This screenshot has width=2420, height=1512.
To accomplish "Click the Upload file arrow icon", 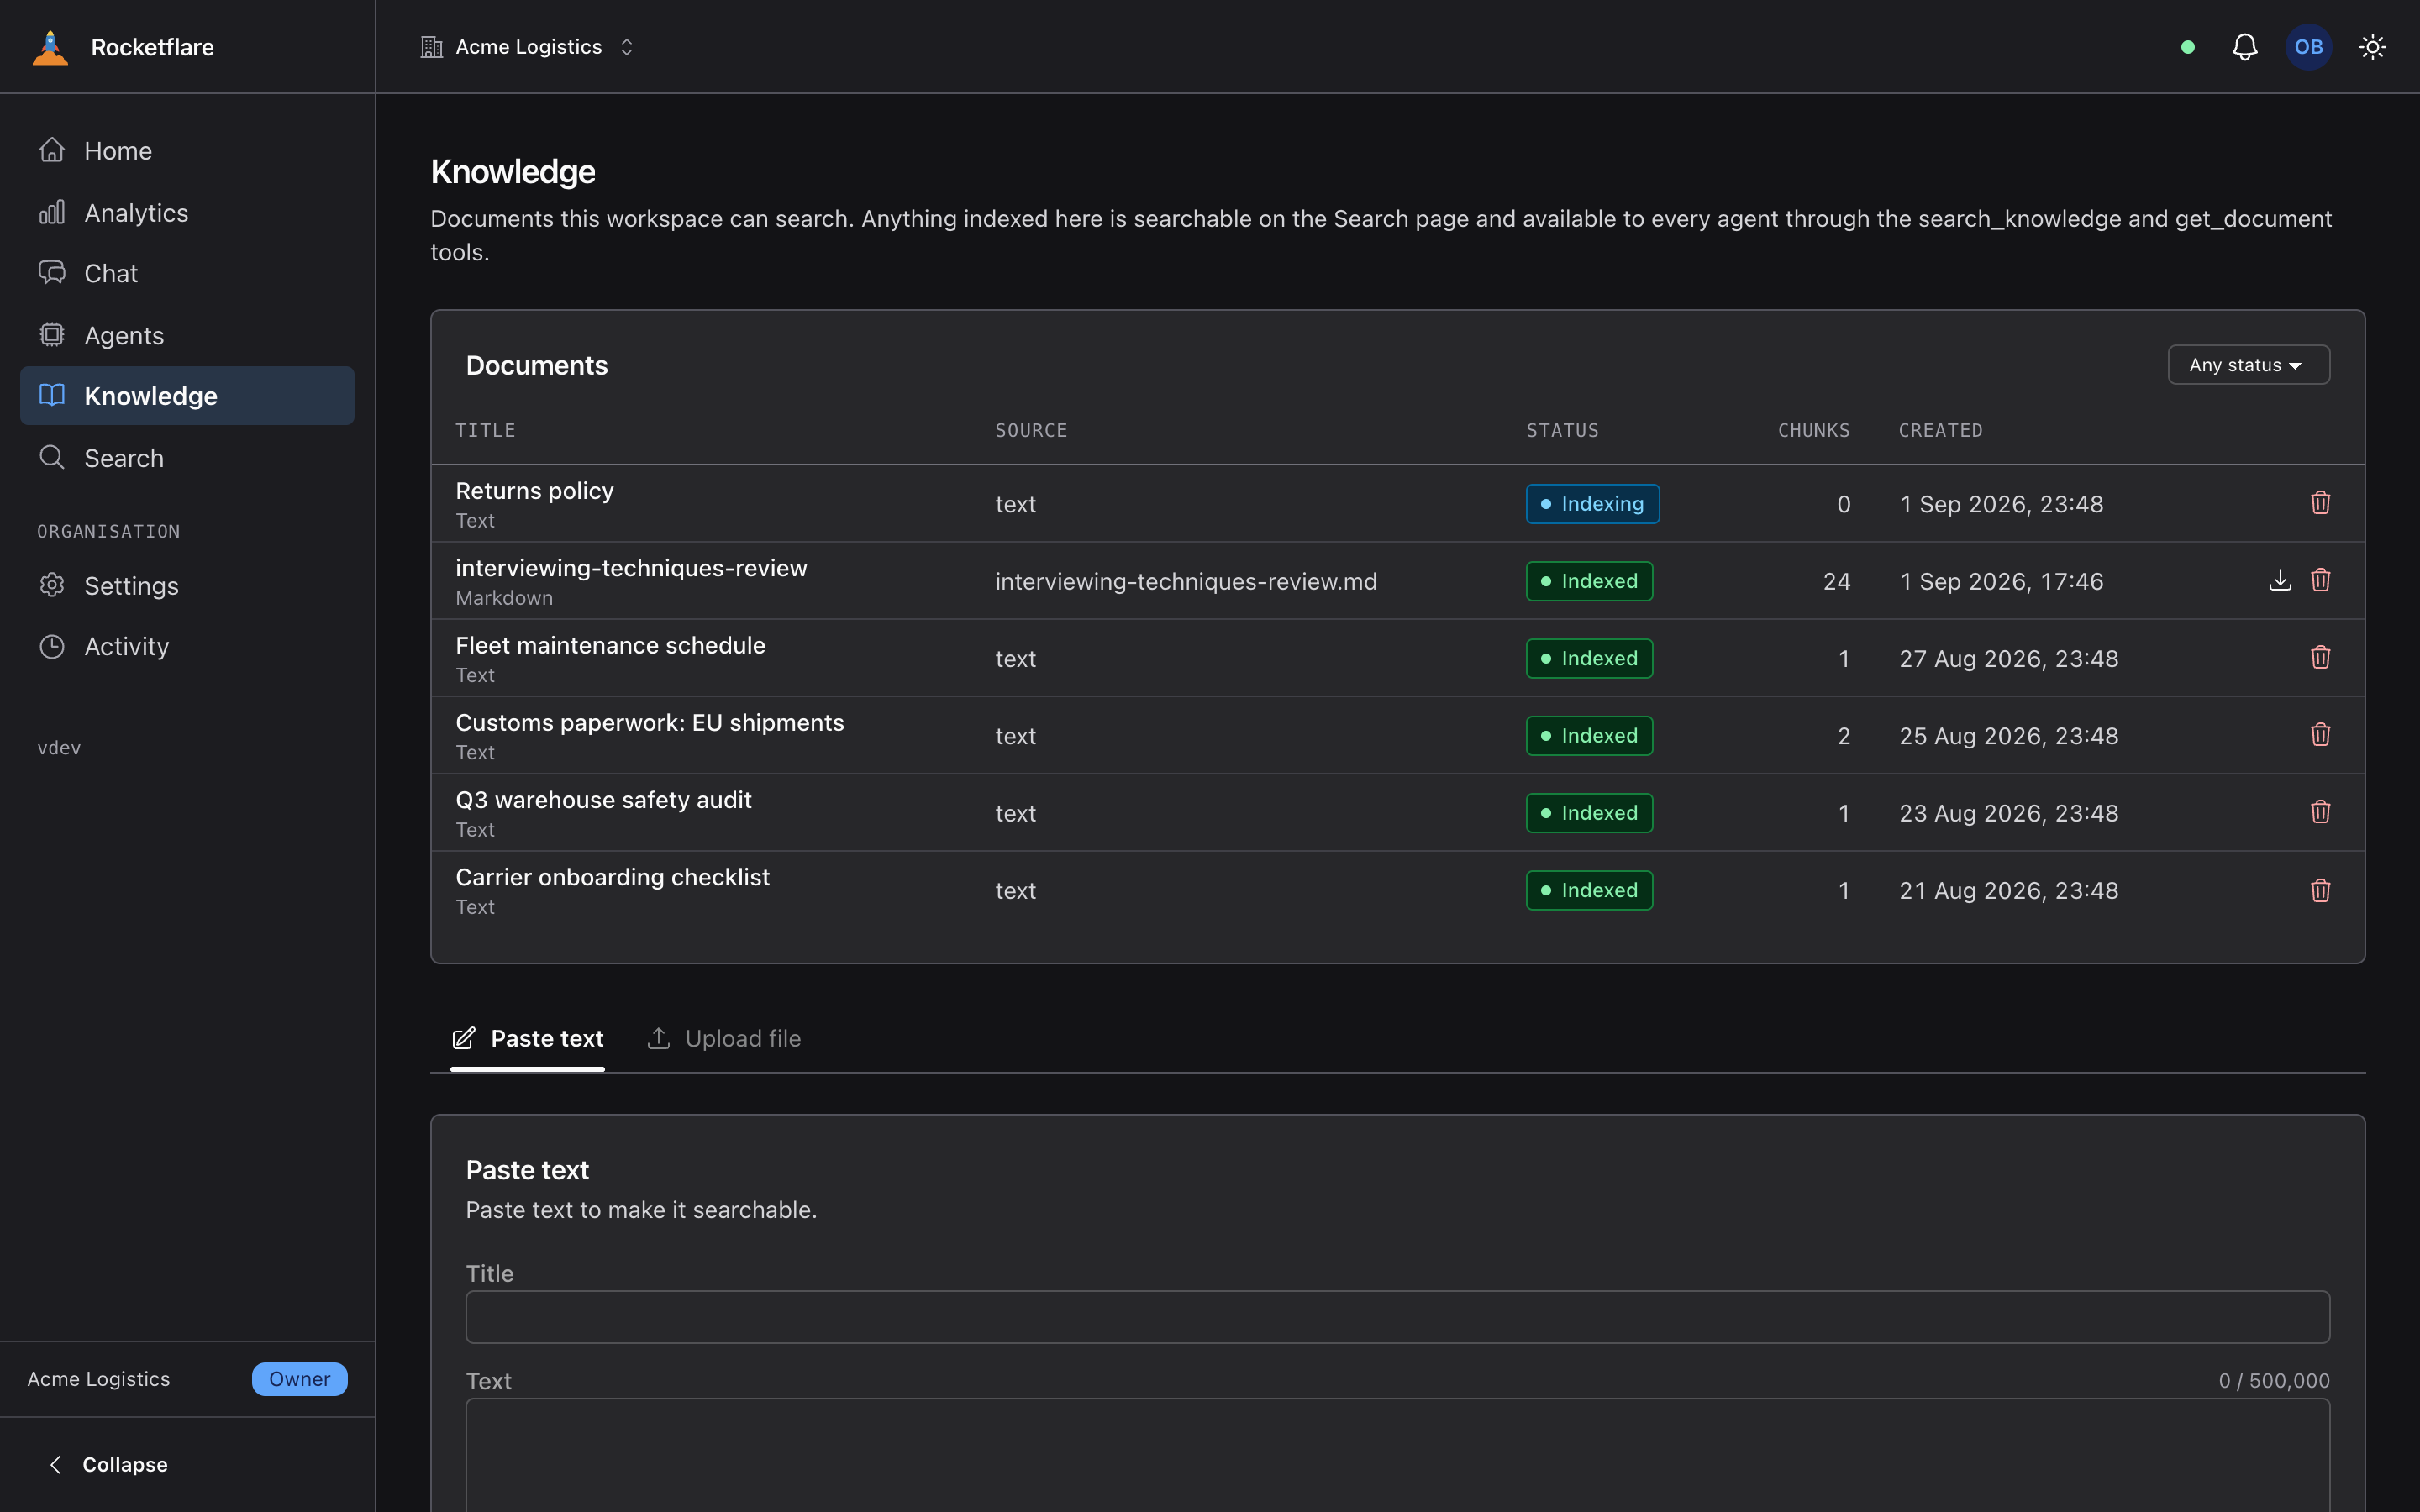I will [x=659, y=1038].
